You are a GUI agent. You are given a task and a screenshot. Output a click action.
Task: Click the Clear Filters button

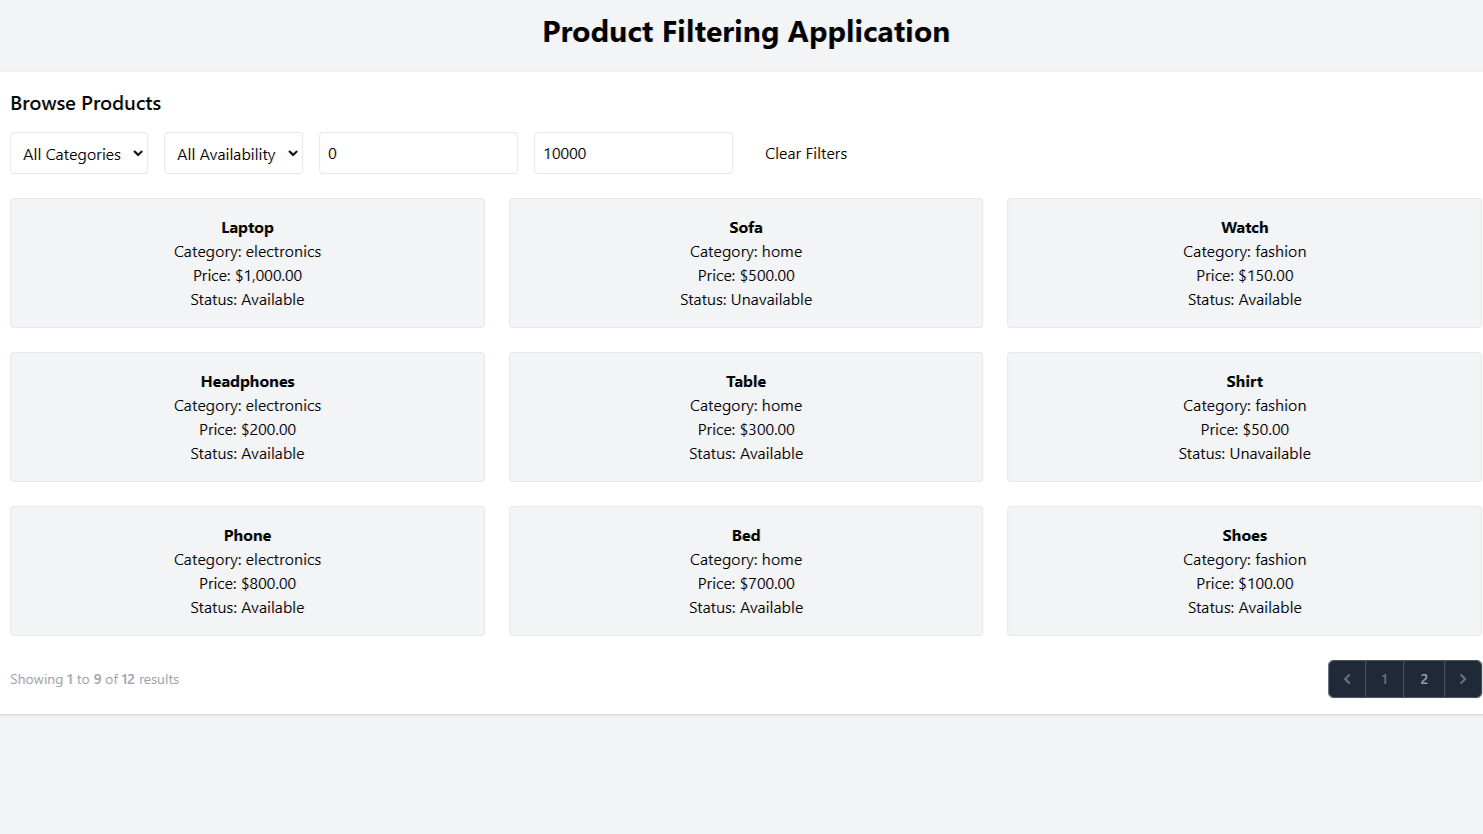(805, 154)
